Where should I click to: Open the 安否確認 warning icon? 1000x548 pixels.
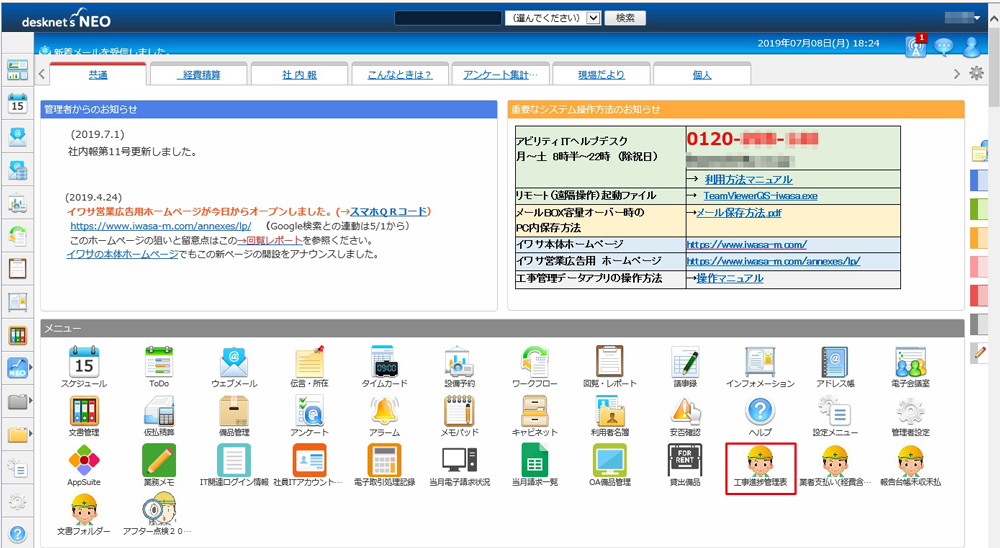tap(685, 411)
